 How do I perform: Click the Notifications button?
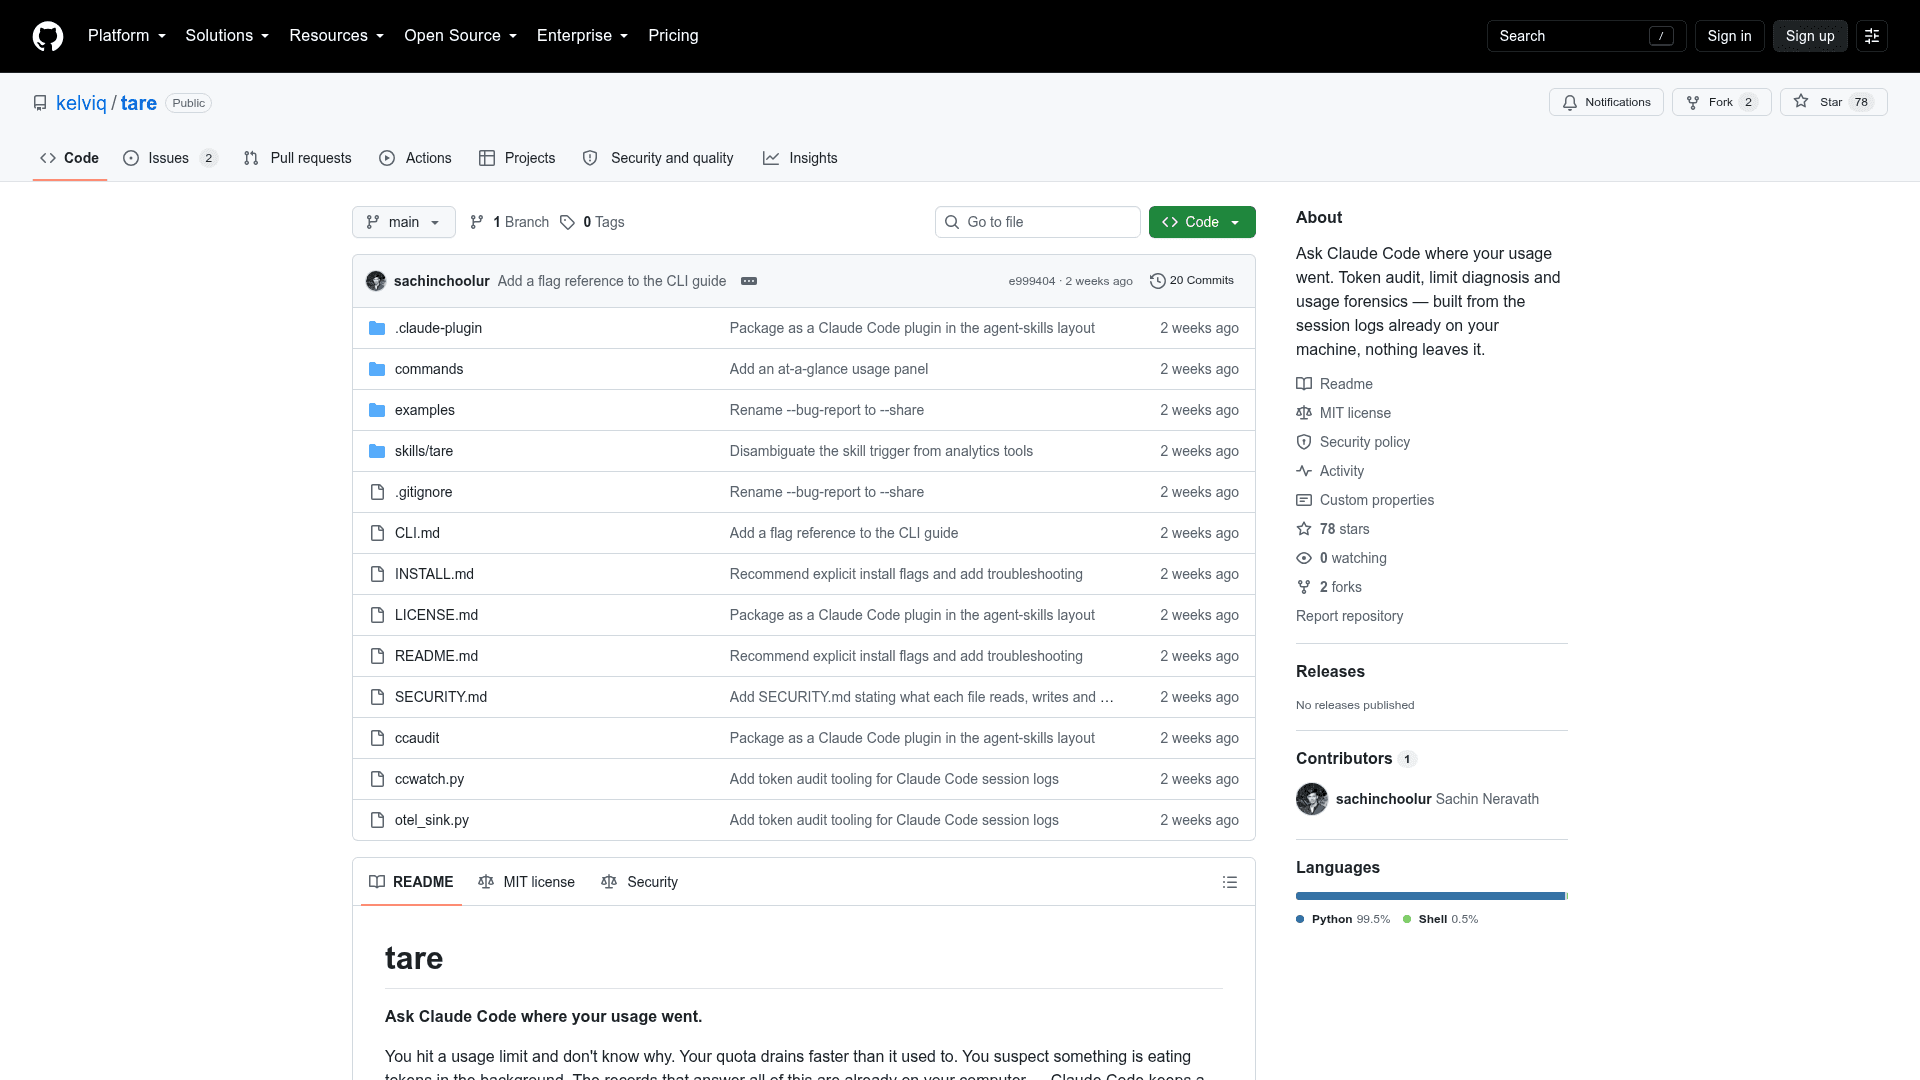coord(1606,102)
